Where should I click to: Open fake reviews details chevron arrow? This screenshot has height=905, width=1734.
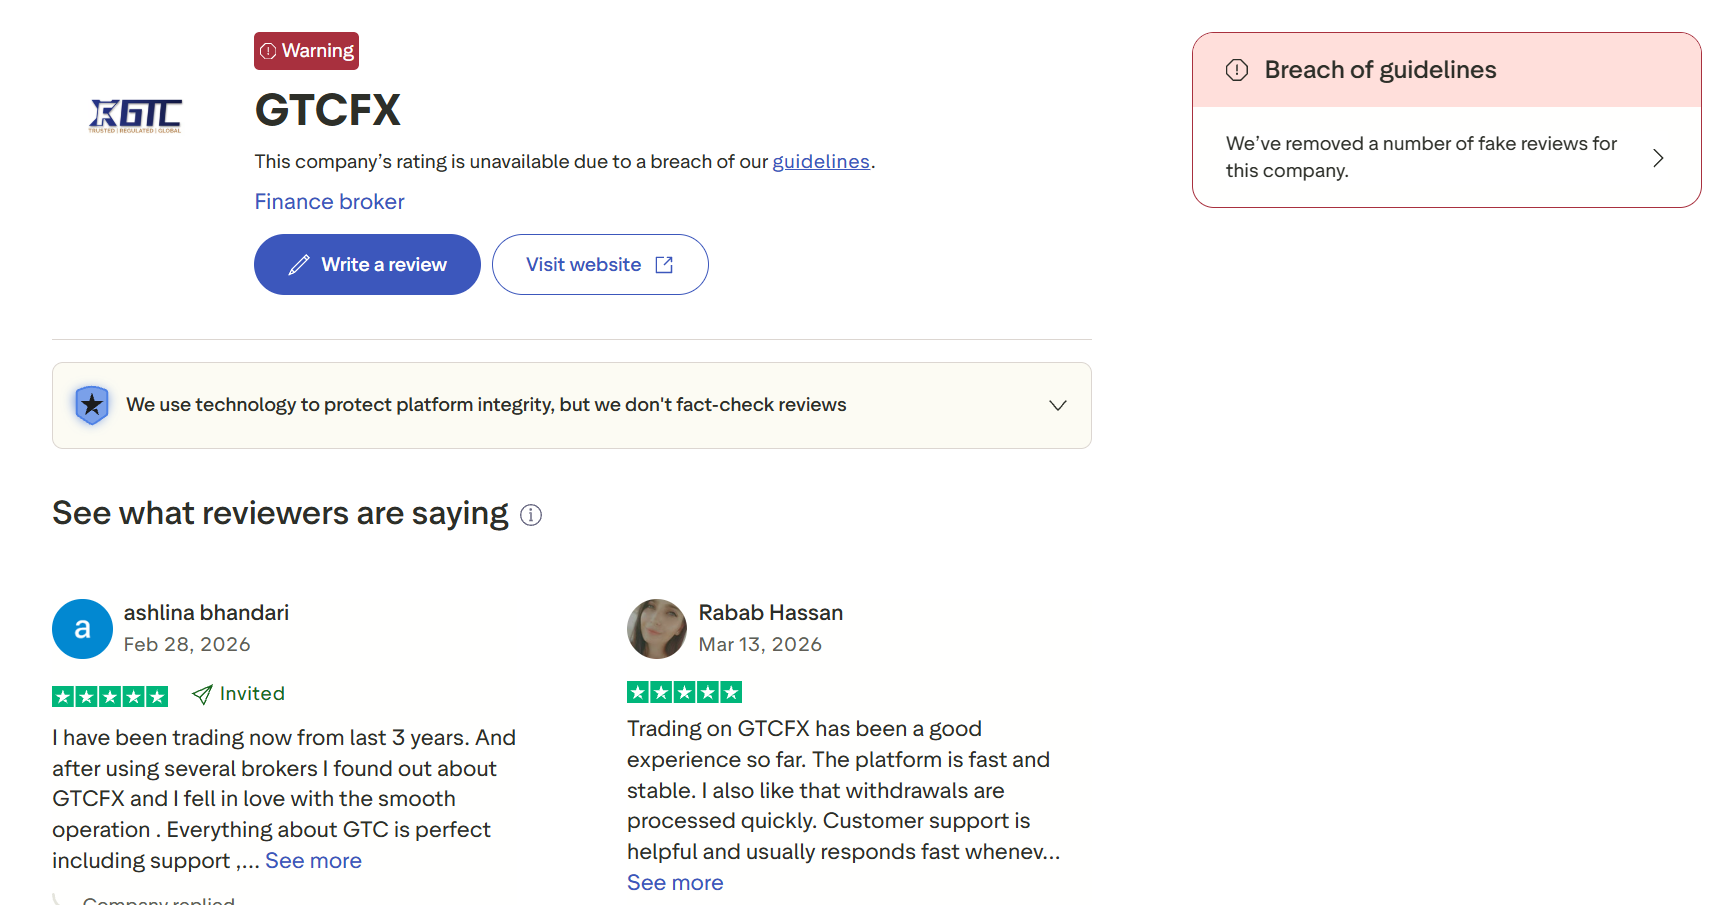pos(1658,158)
